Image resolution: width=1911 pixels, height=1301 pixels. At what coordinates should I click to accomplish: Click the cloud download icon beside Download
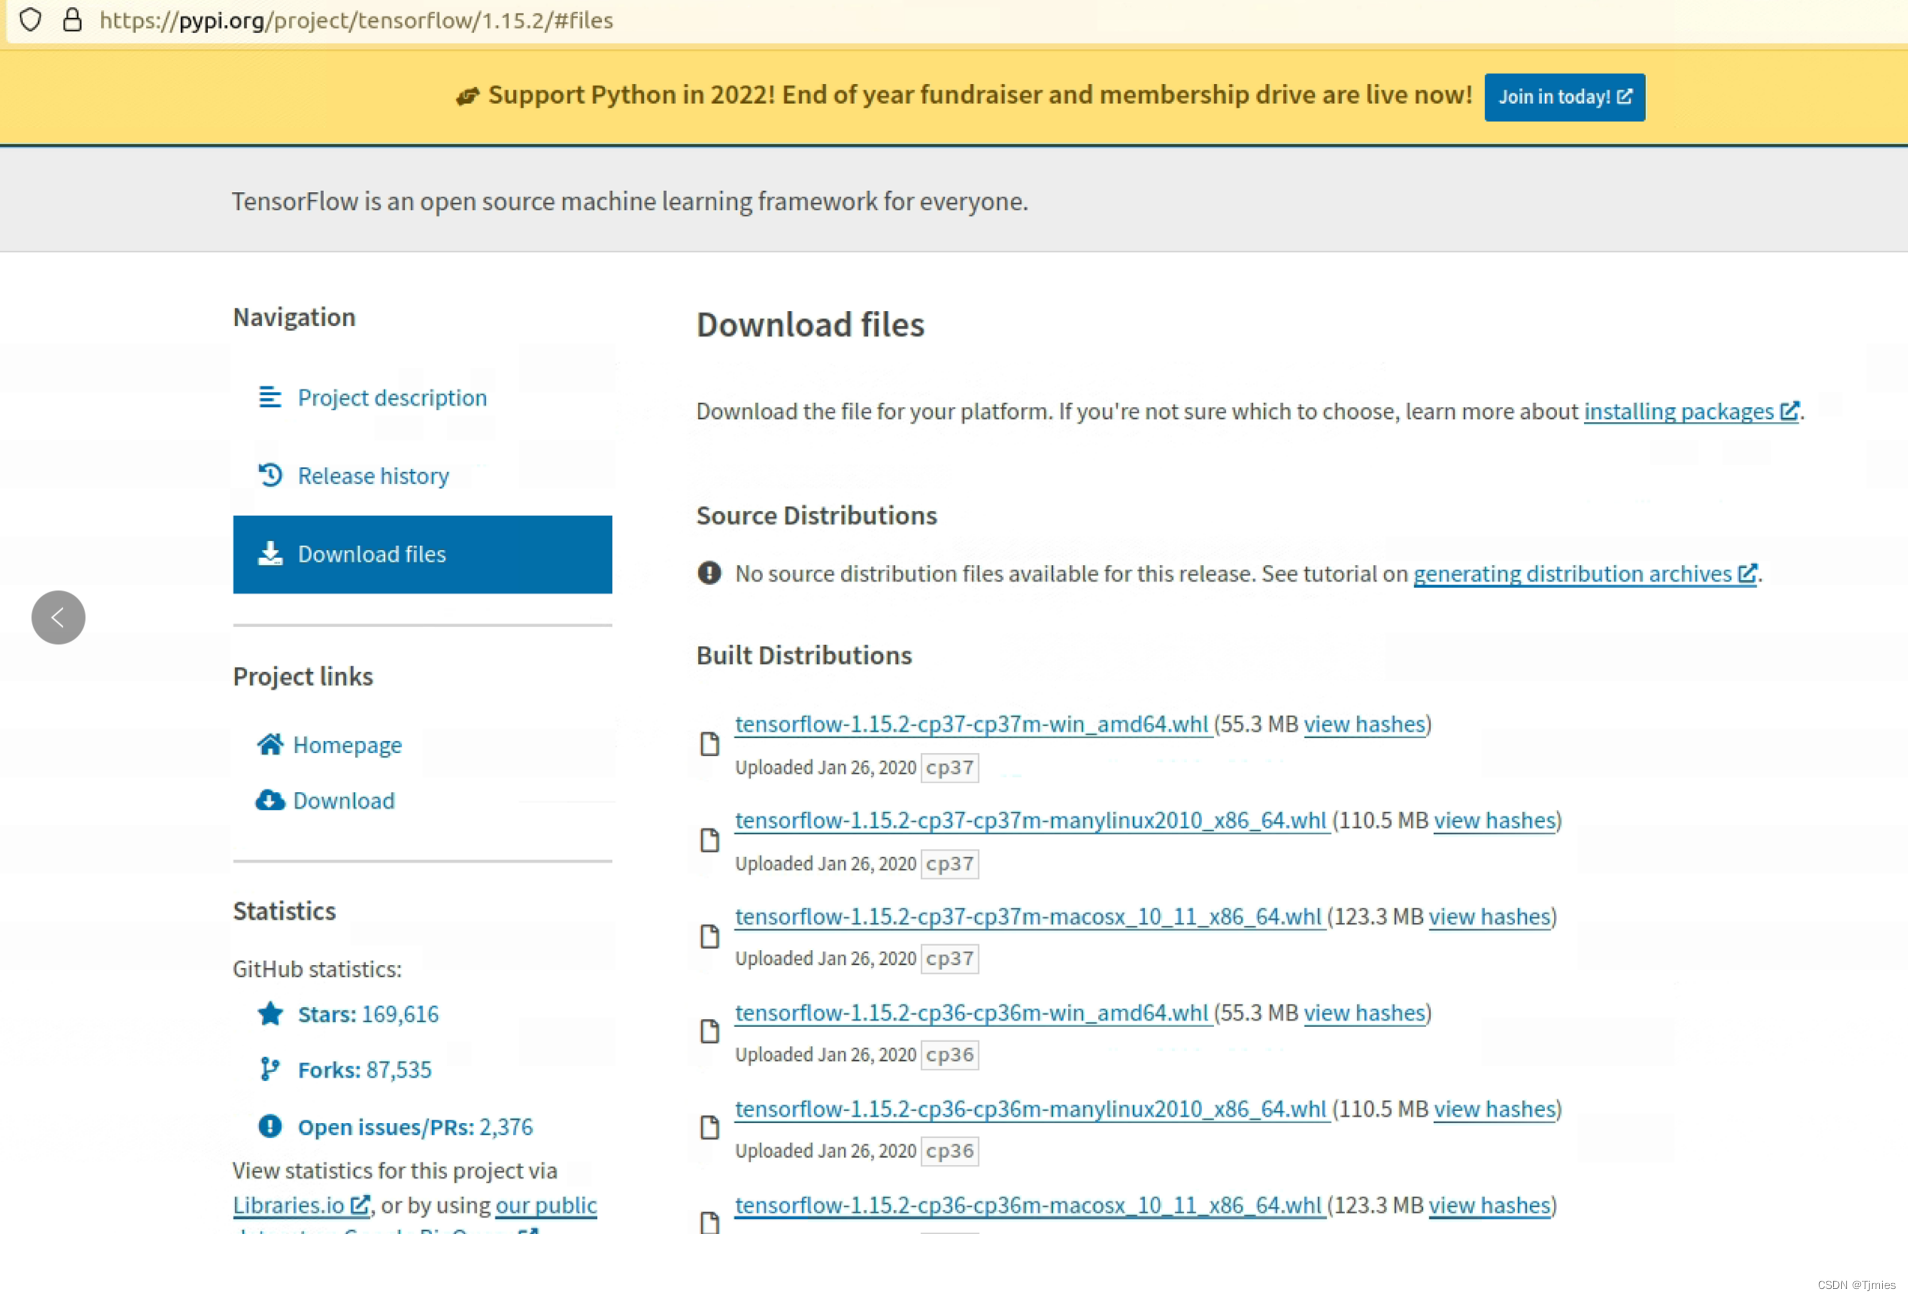(270, 801)
